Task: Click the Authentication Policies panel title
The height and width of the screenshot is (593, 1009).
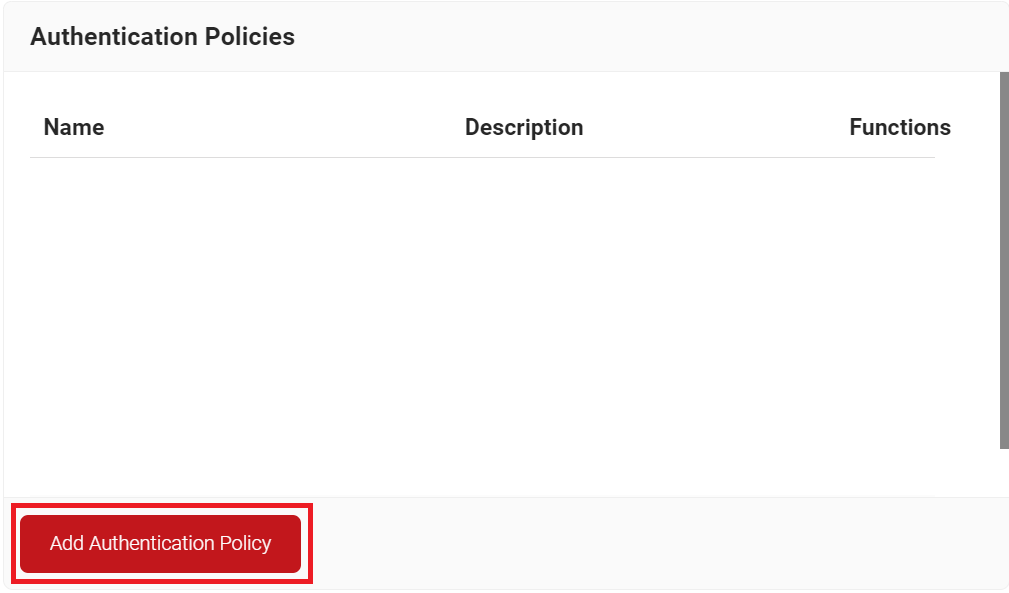Action: [162, 37]
